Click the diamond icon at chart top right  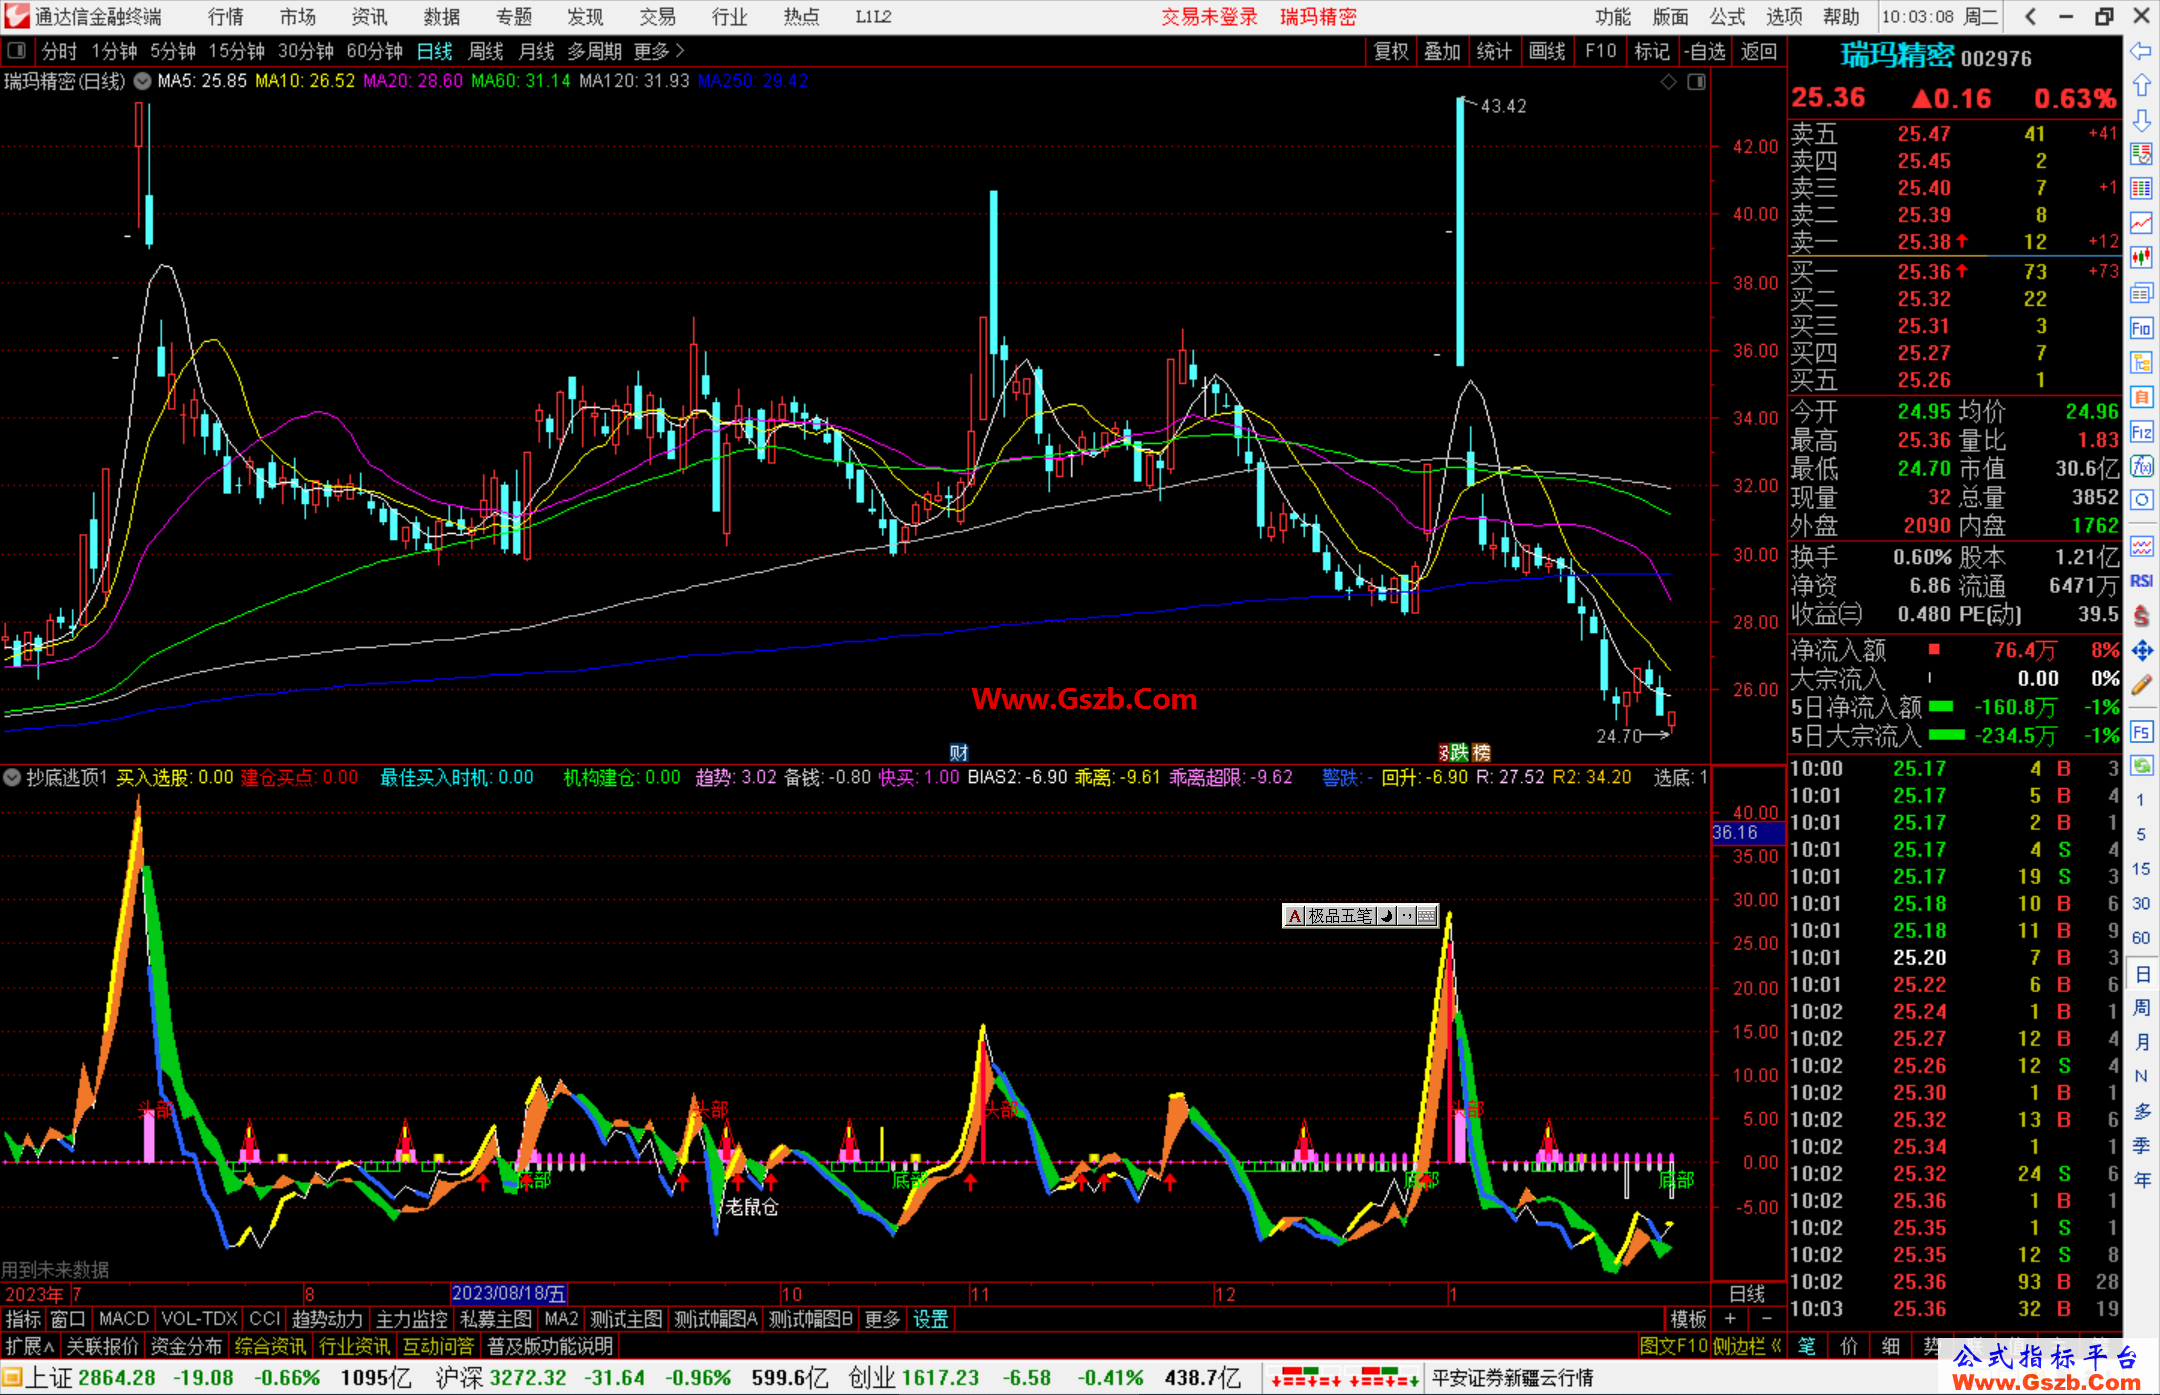point(1668,82)
